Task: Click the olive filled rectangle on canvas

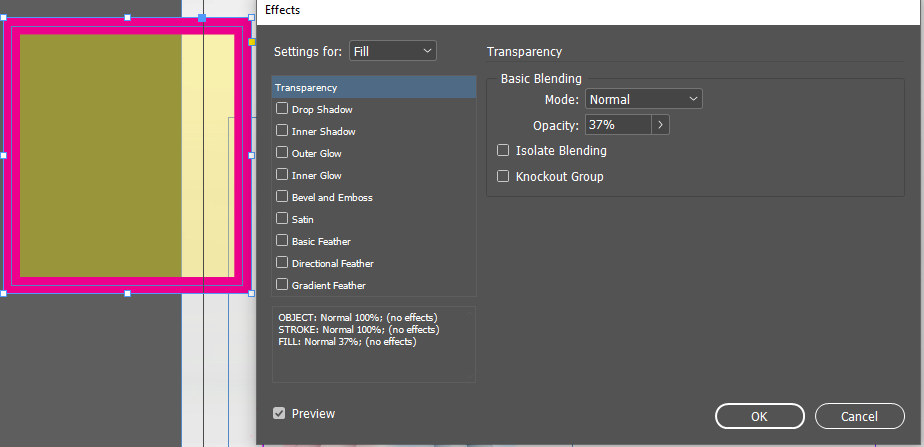Action: pos(100,155)
